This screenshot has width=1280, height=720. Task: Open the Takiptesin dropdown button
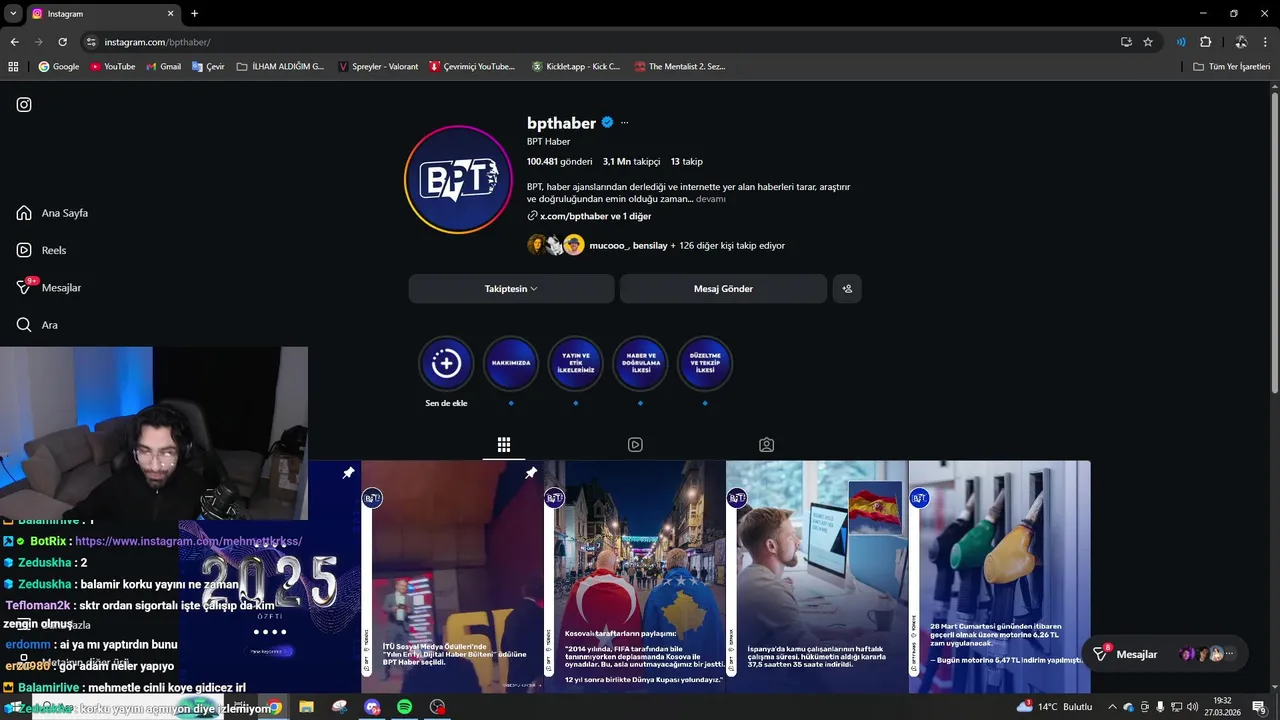(511, 288)
